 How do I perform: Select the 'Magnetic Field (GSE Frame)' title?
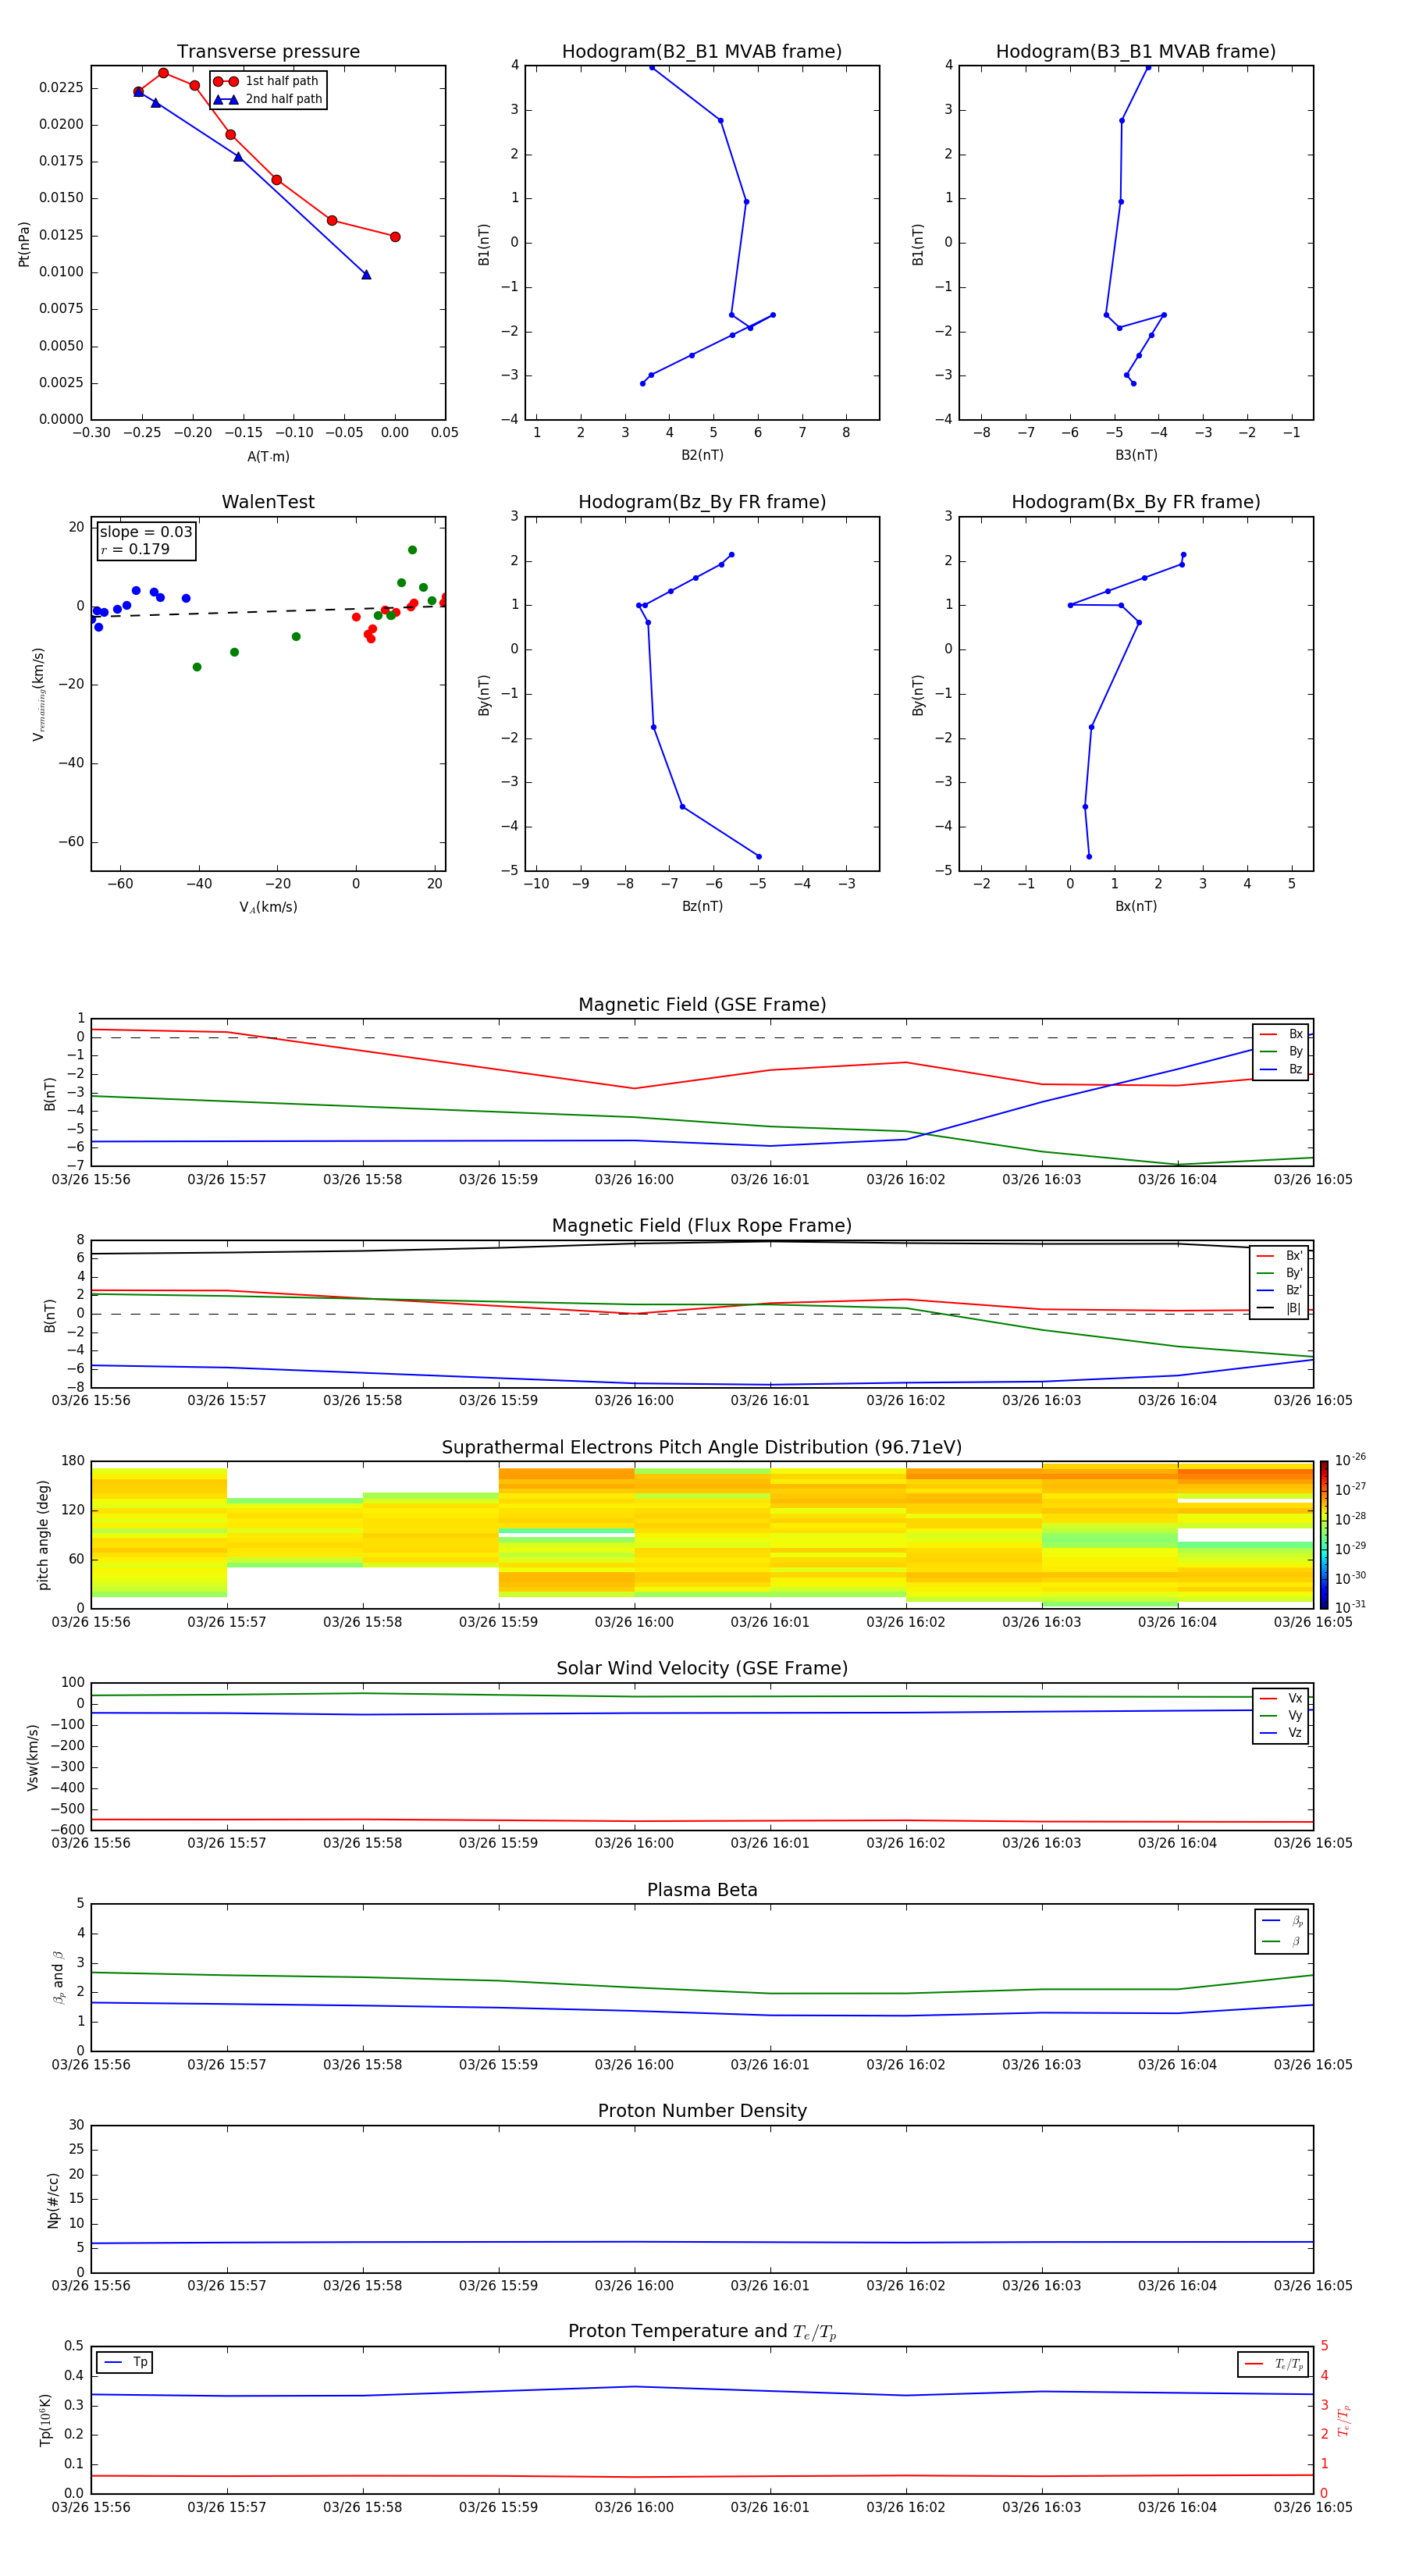(702, 1005)
